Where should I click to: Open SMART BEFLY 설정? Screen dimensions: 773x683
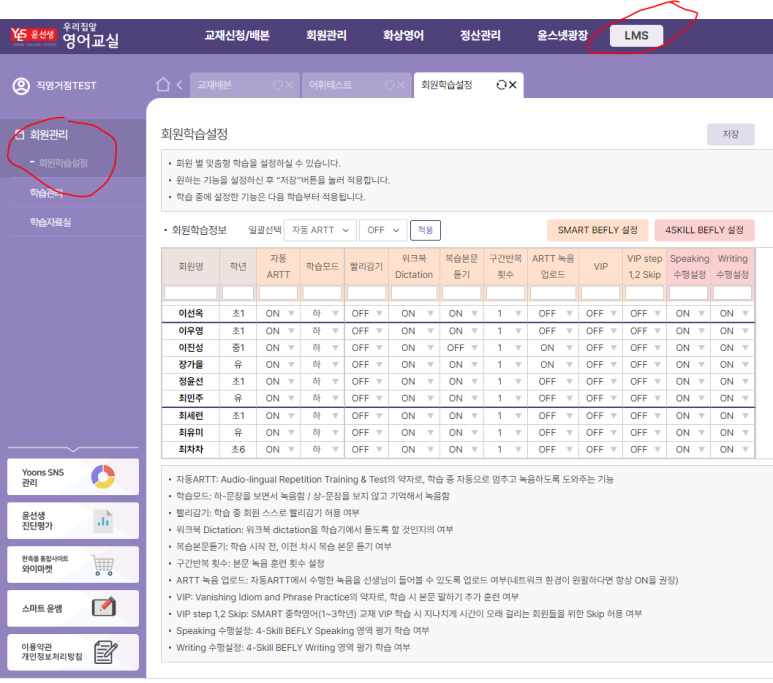tap(597, 230)
